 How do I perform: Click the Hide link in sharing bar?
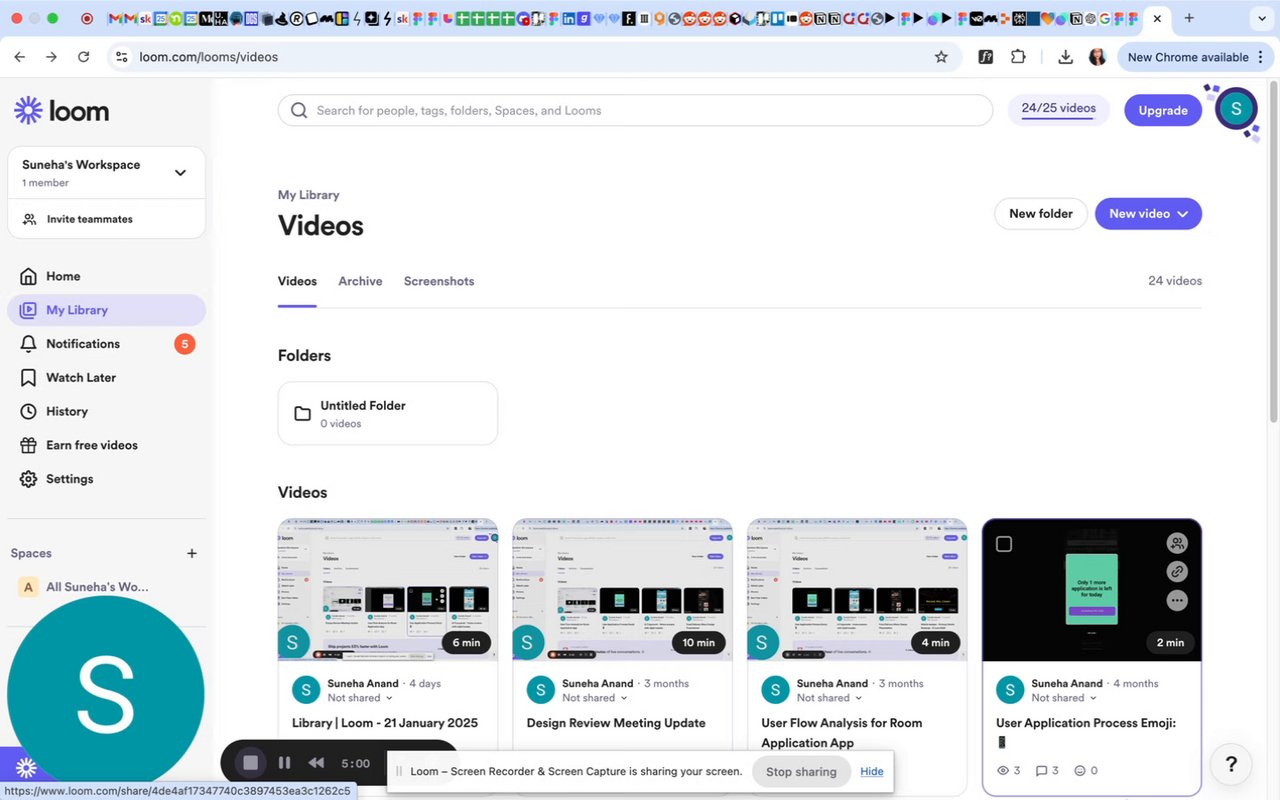[872, 771]
